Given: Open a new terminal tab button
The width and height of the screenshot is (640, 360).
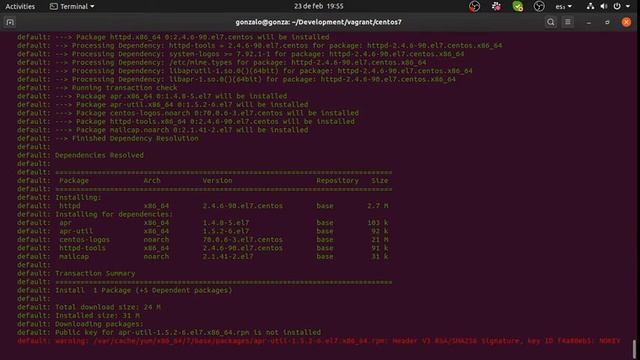Looking at the screenshot, I should coord(10,22).
